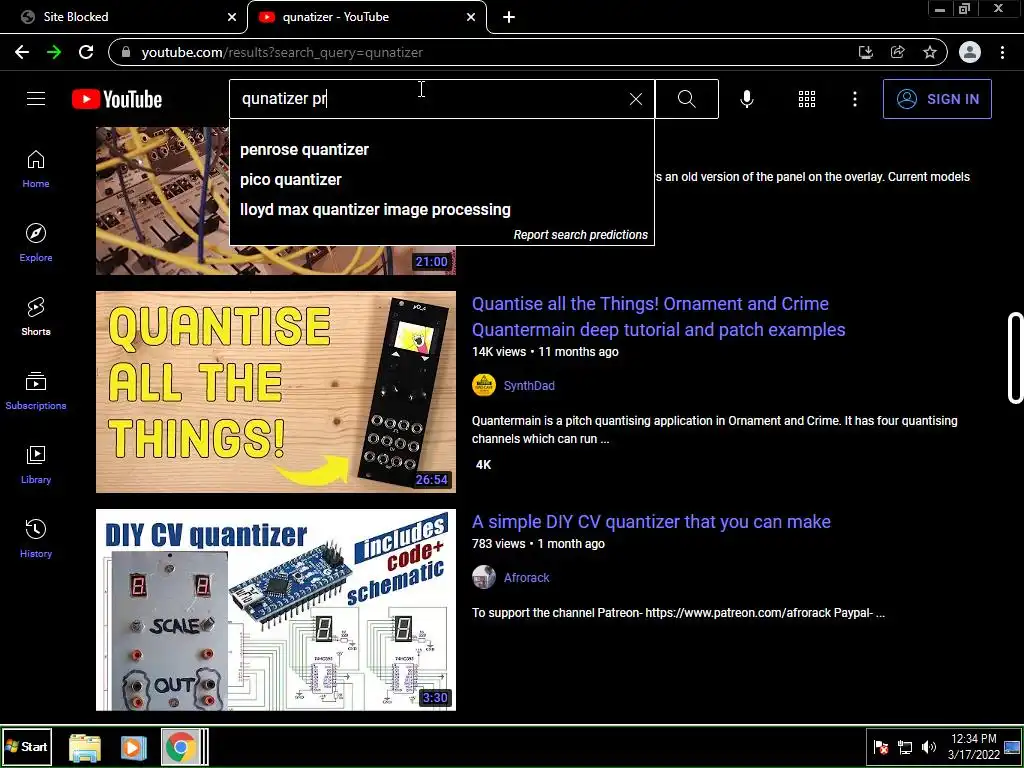The image size is (1024, 768).
Task: Open the Afrorack channel avatar
Action: (x=484, y=577)
